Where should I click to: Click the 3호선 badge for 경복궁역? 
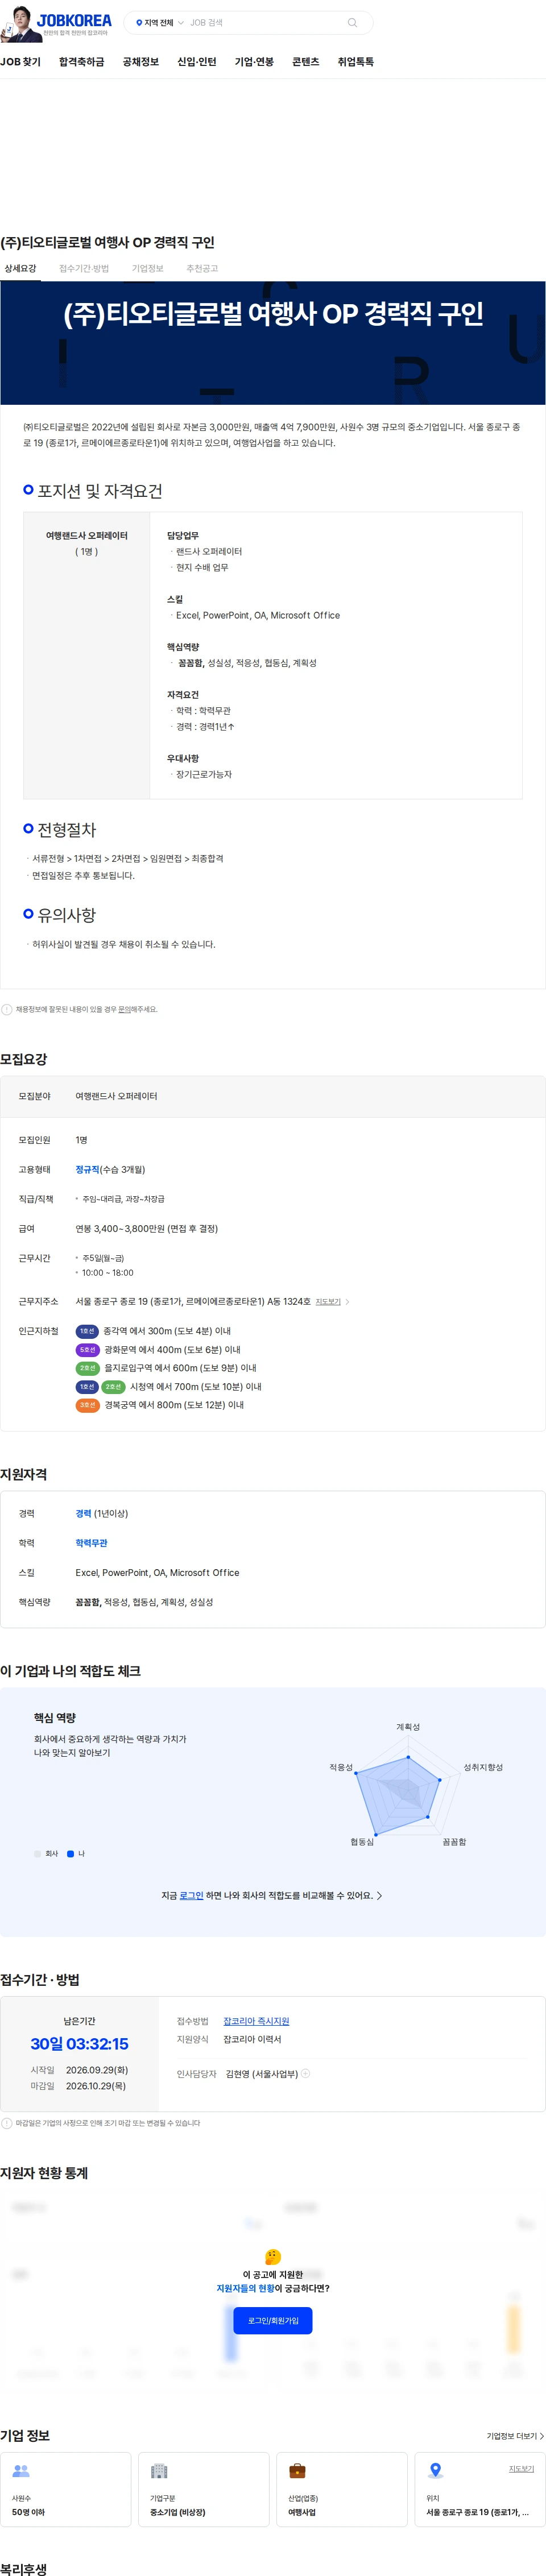pos(87,1405)
